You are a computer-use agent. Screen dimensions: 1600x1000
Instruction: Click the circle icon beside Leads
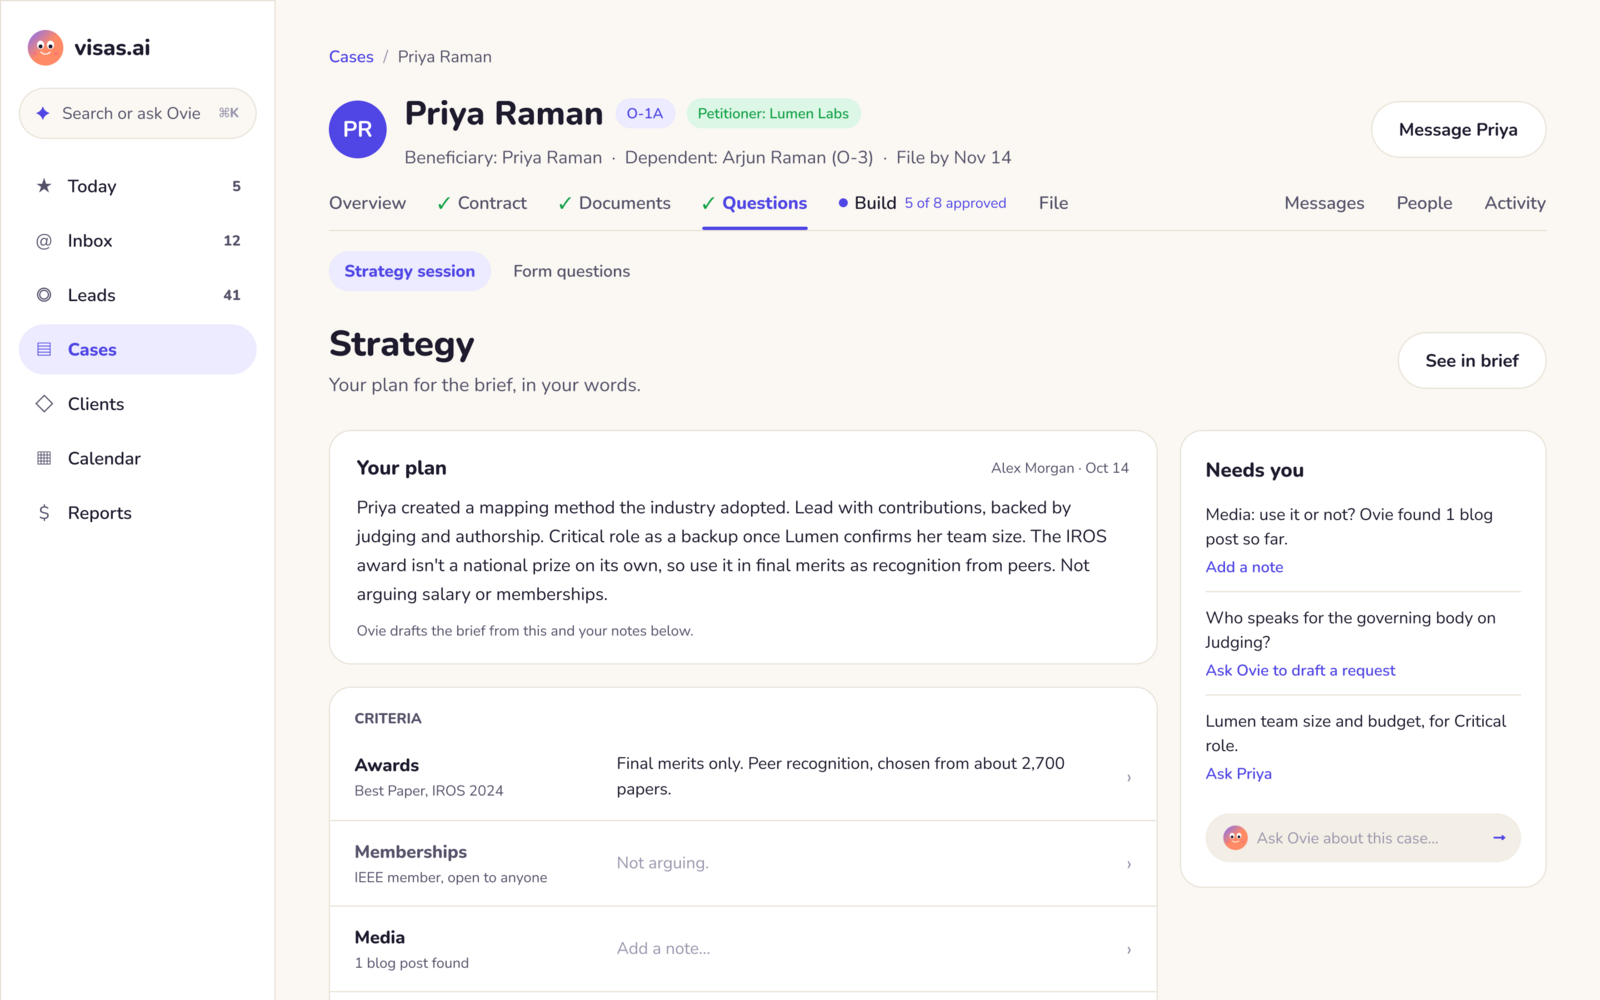tap(44, 295)
